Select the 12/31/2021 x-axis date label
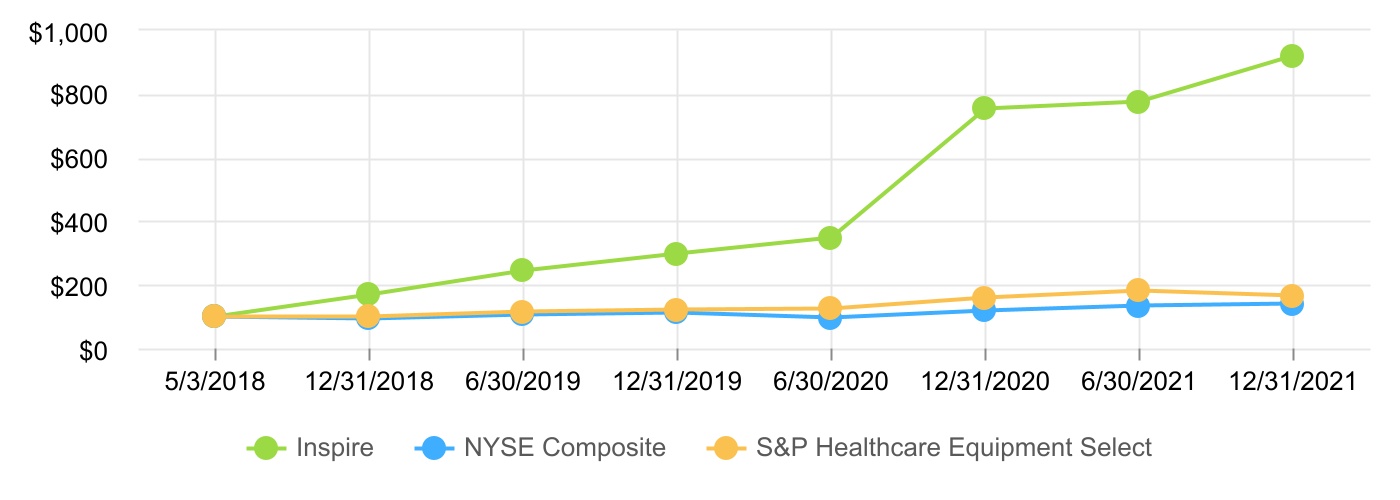This screenshot has width=1400, height=500. (x=1292, y=382)
